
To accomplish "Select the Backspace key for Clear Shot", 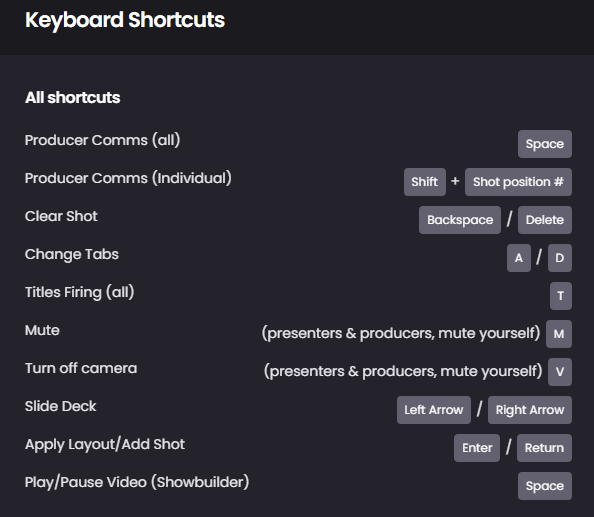I will click(x=460, y=220).
